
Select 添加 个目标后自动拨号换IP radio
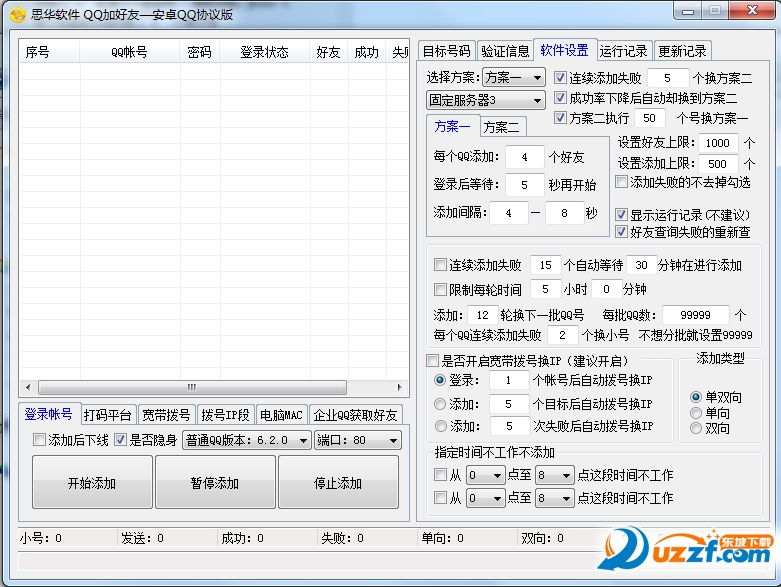click(x=440, y=404)
